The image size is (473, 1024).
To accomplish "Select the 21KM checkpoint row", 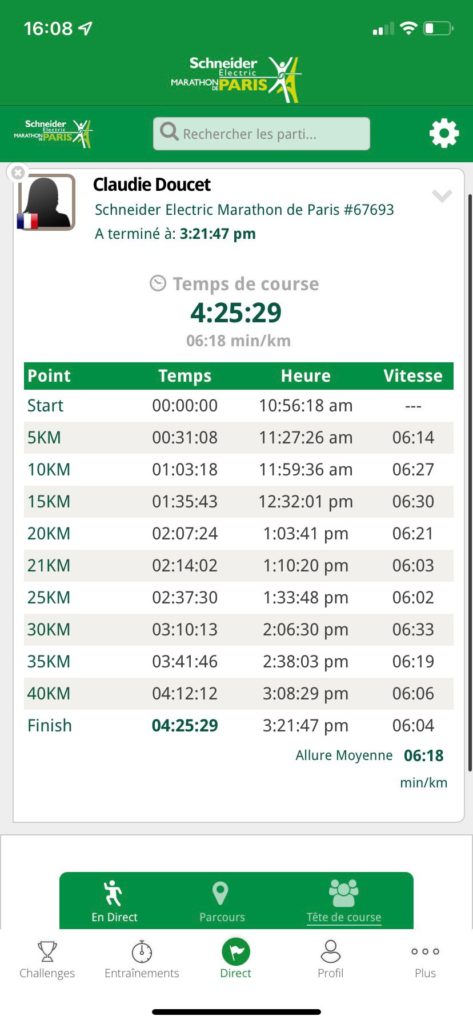I will [238, 566].
